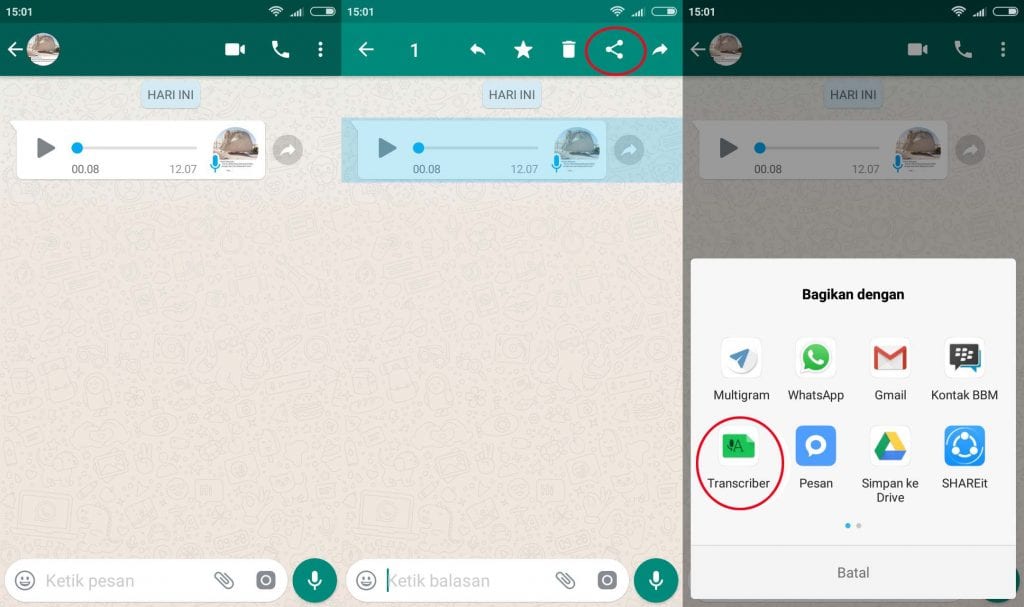Start a voice call from left chat header
Image resolution: width=1024 pixels, height=607 pixels.
[280, 50]
